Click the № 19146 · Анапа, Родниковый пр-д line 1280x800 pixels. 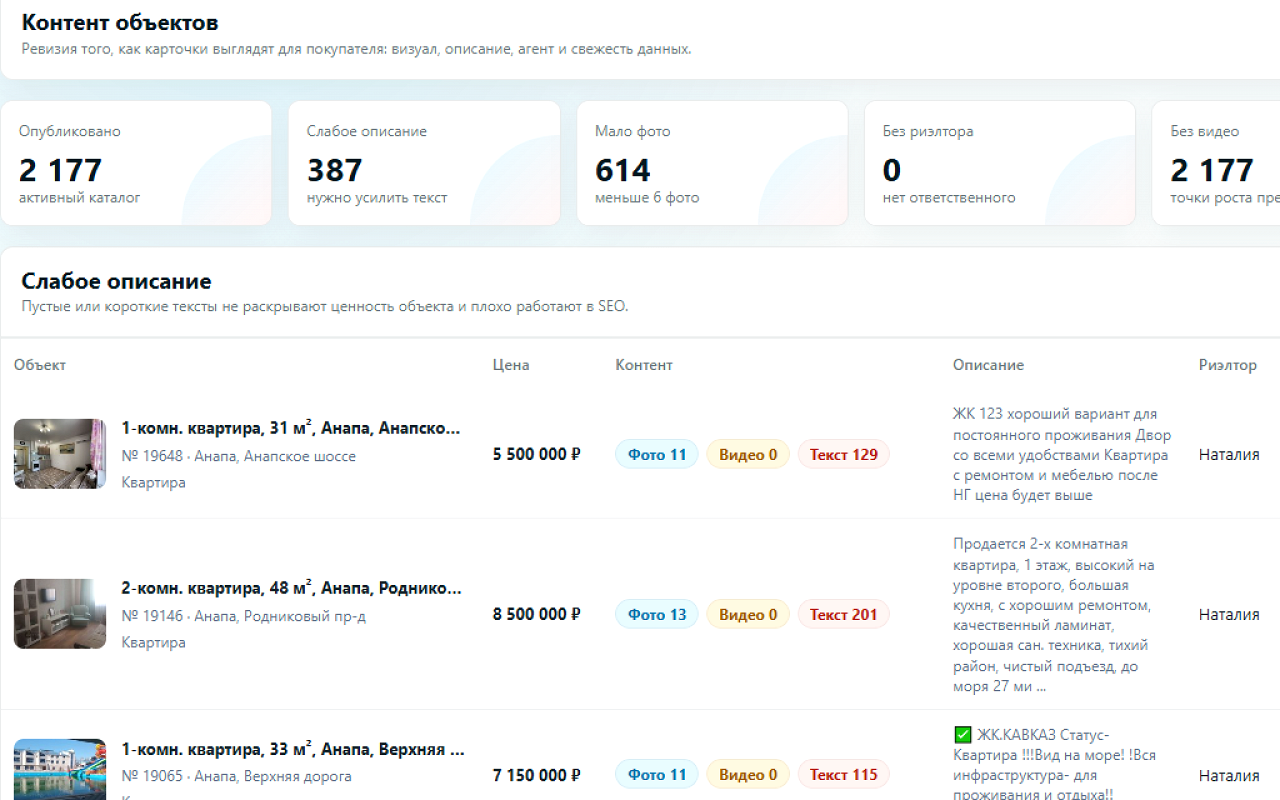coord(243,616)
